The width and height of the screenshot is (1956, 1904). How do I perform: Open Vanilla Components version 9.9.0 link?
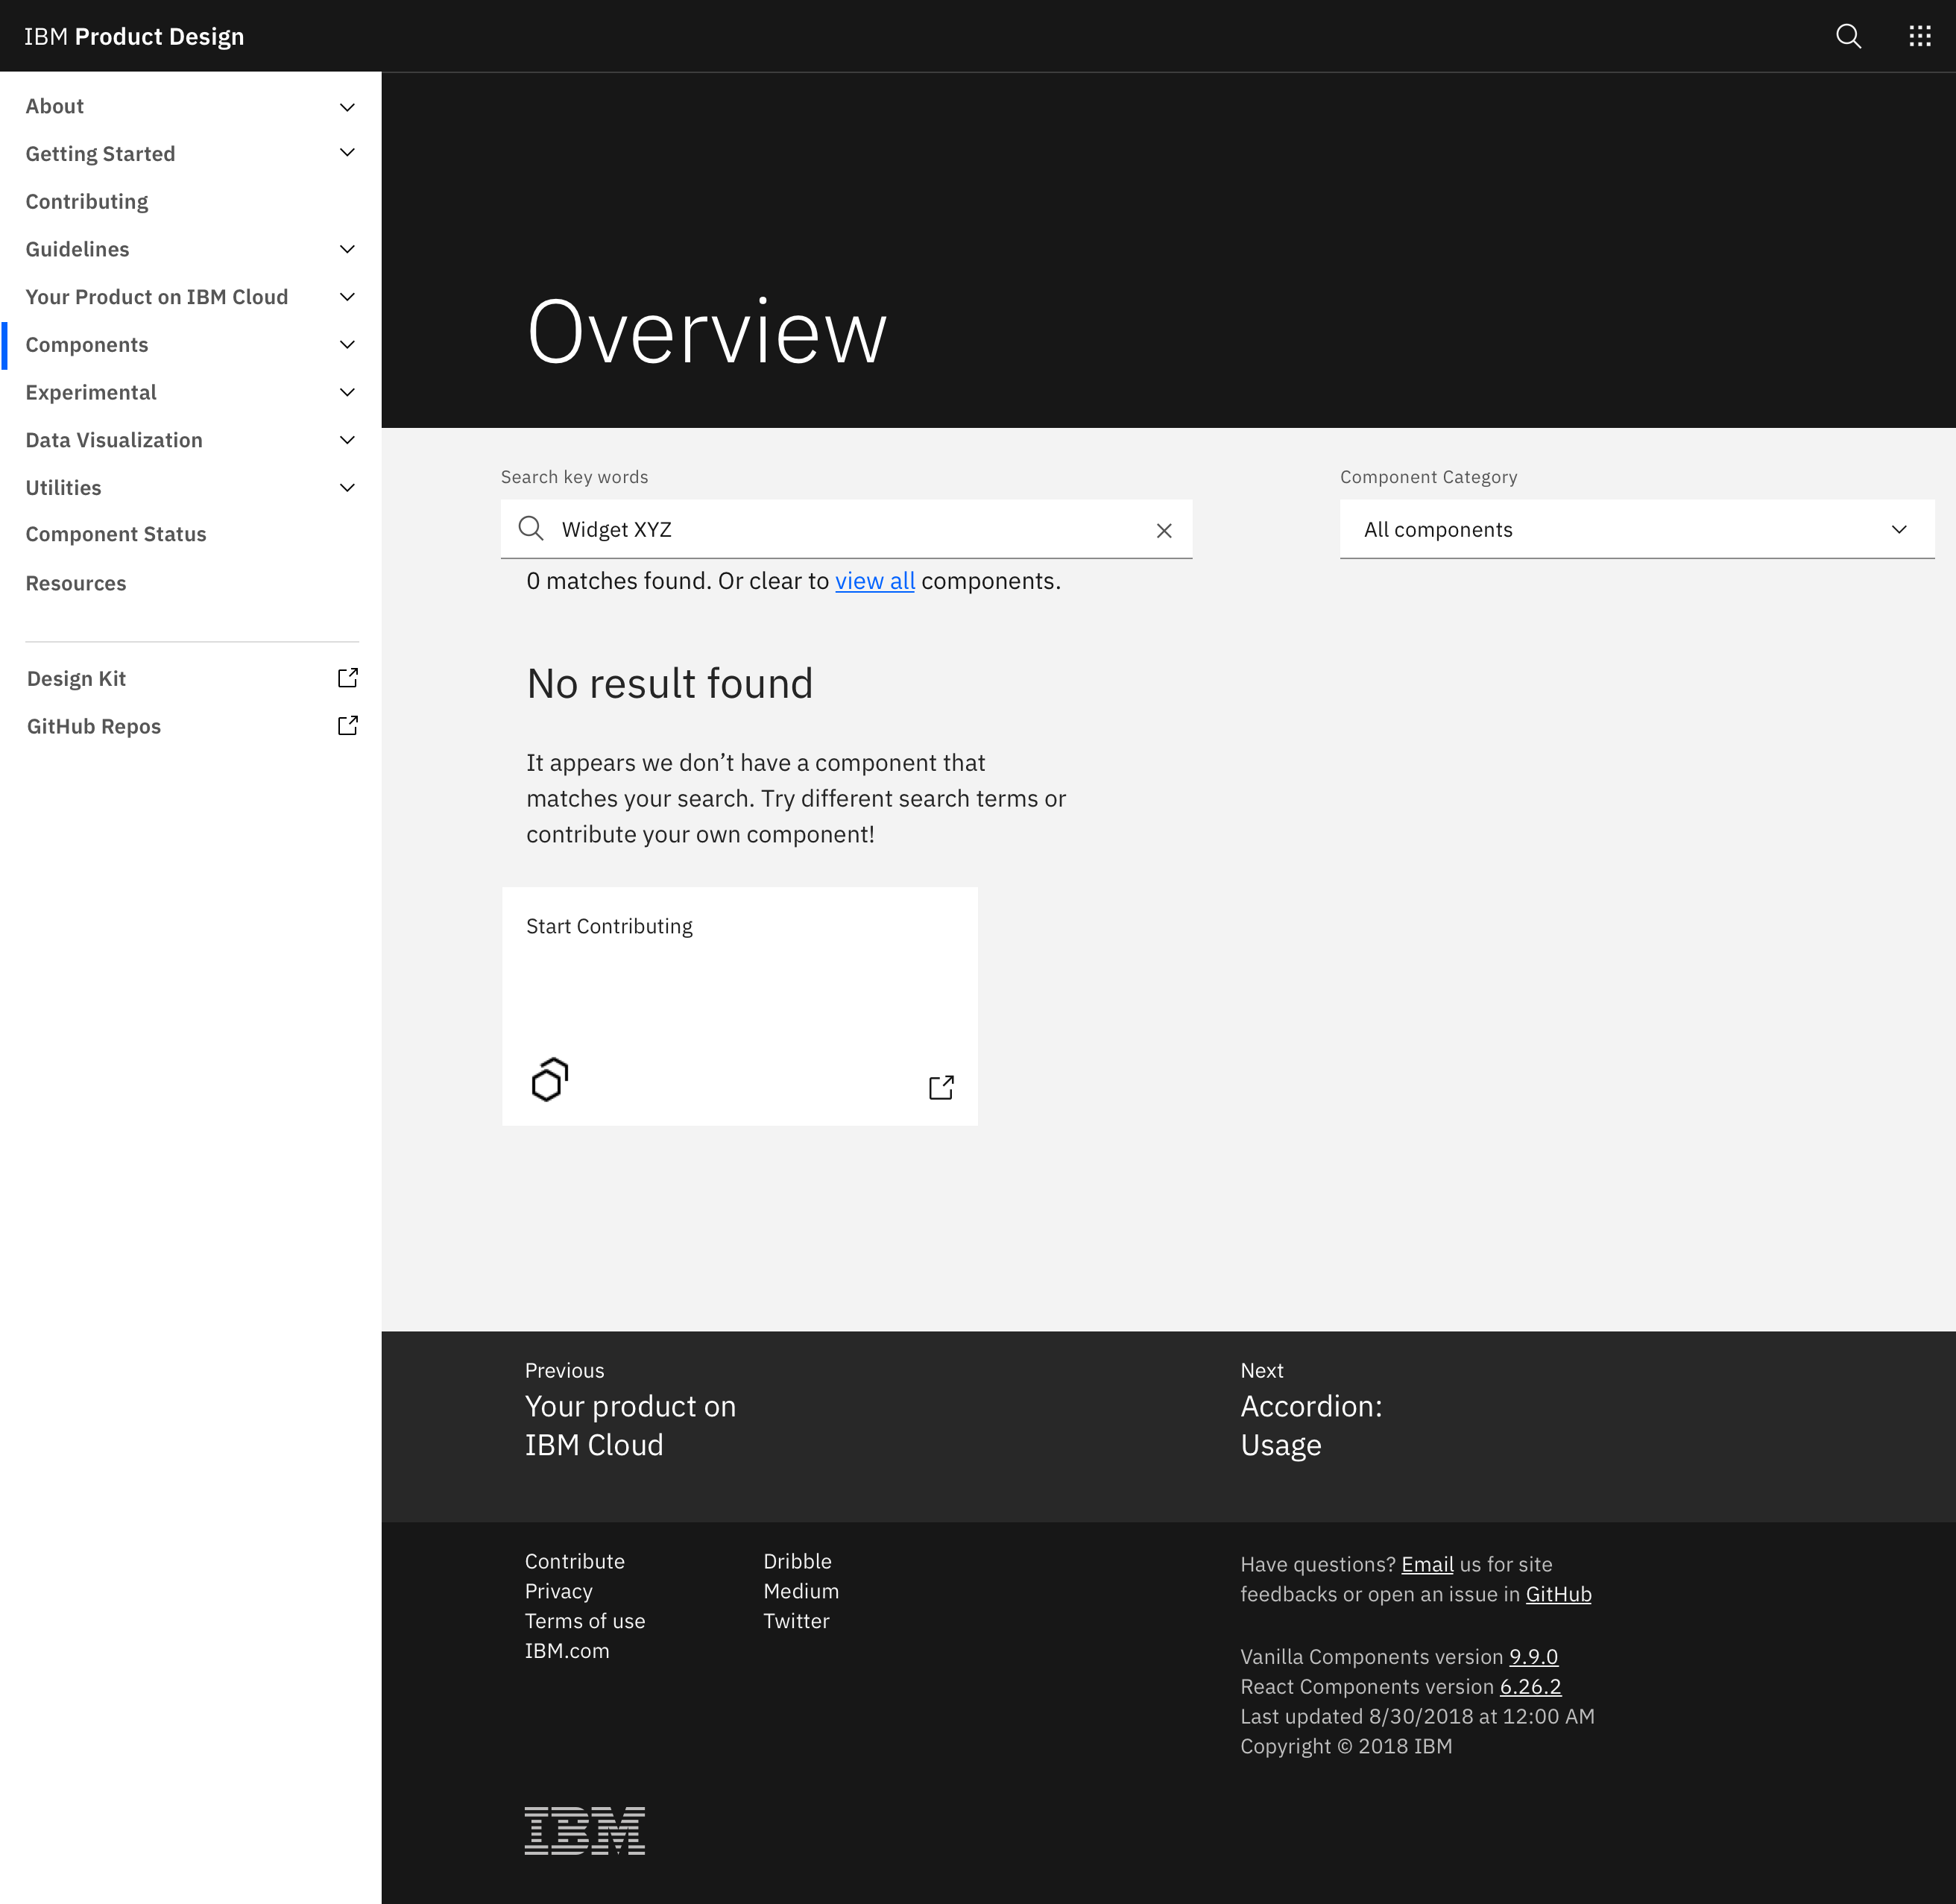point(1533,1656)
